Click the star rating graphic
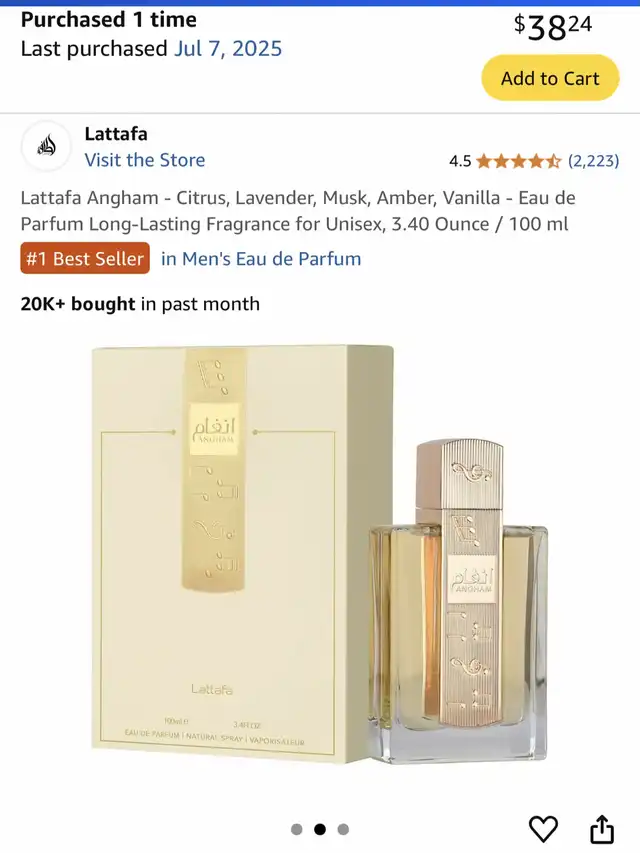Viewport: 640px width, 853px height. [519, 161]
